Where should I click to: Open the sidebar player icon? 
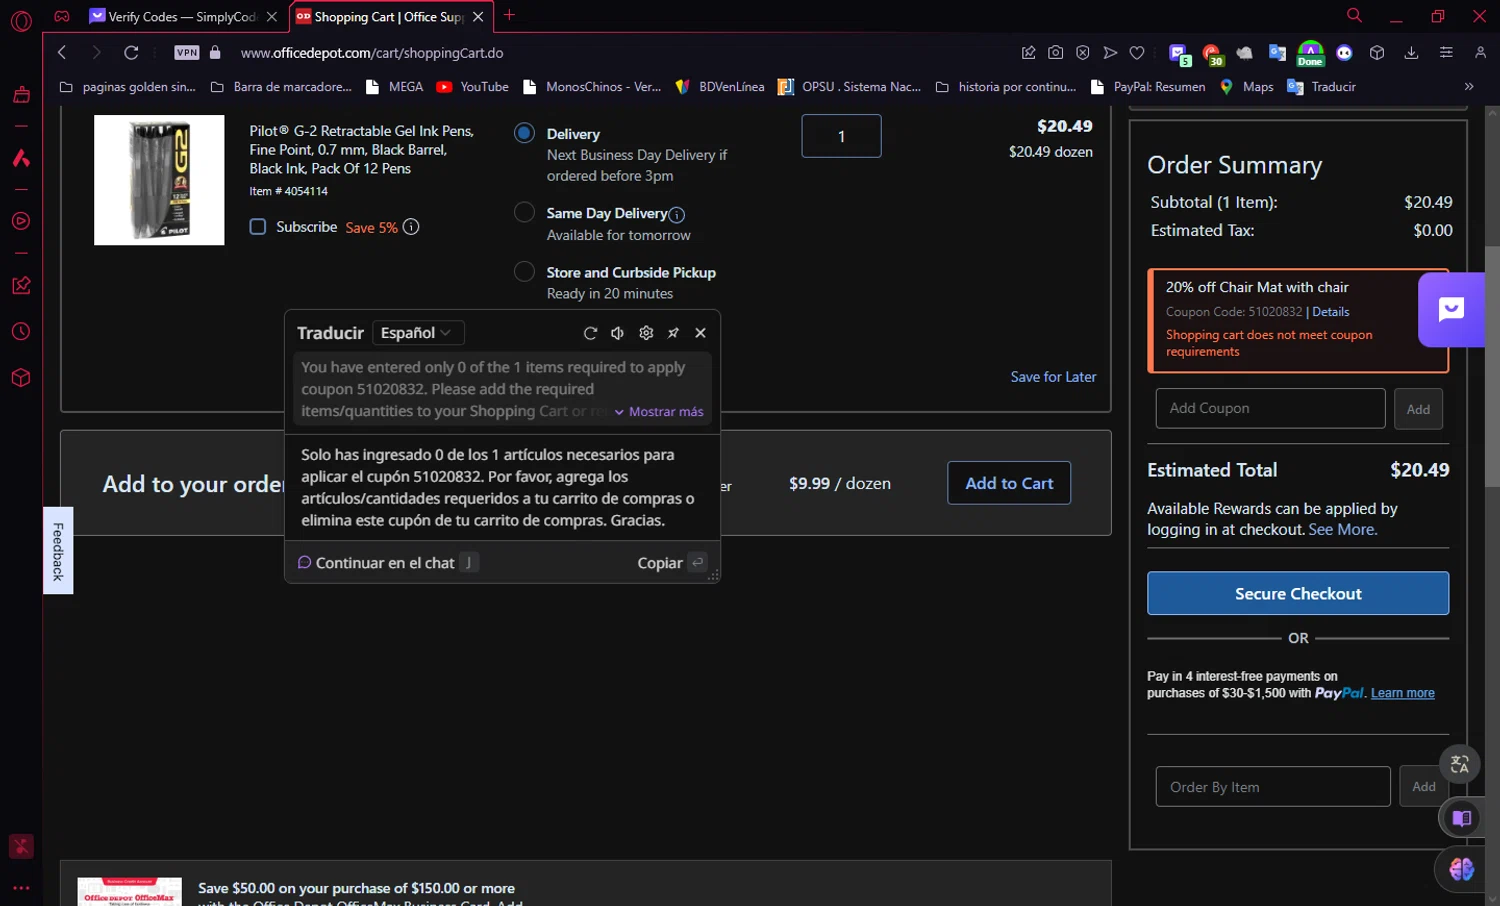(x=21, y=221)
